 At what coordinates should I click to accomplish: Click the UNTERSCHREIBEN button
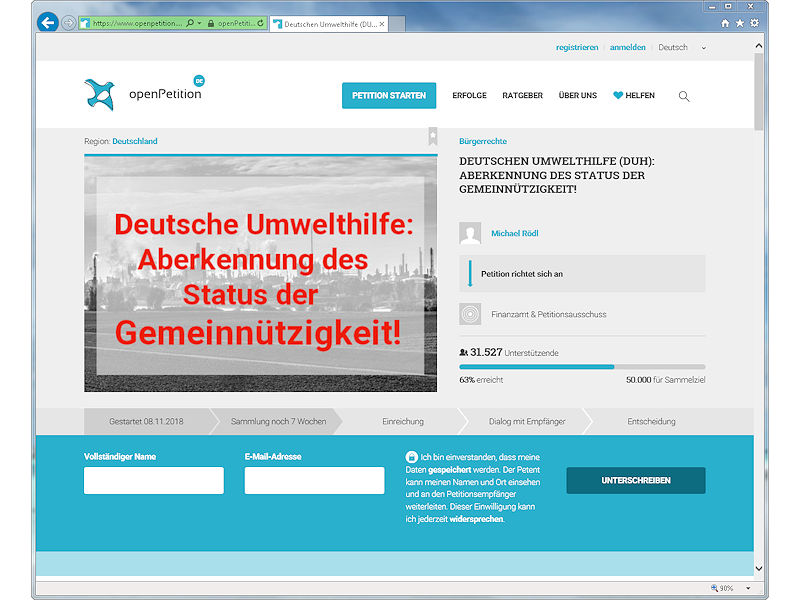coord(636,480)
